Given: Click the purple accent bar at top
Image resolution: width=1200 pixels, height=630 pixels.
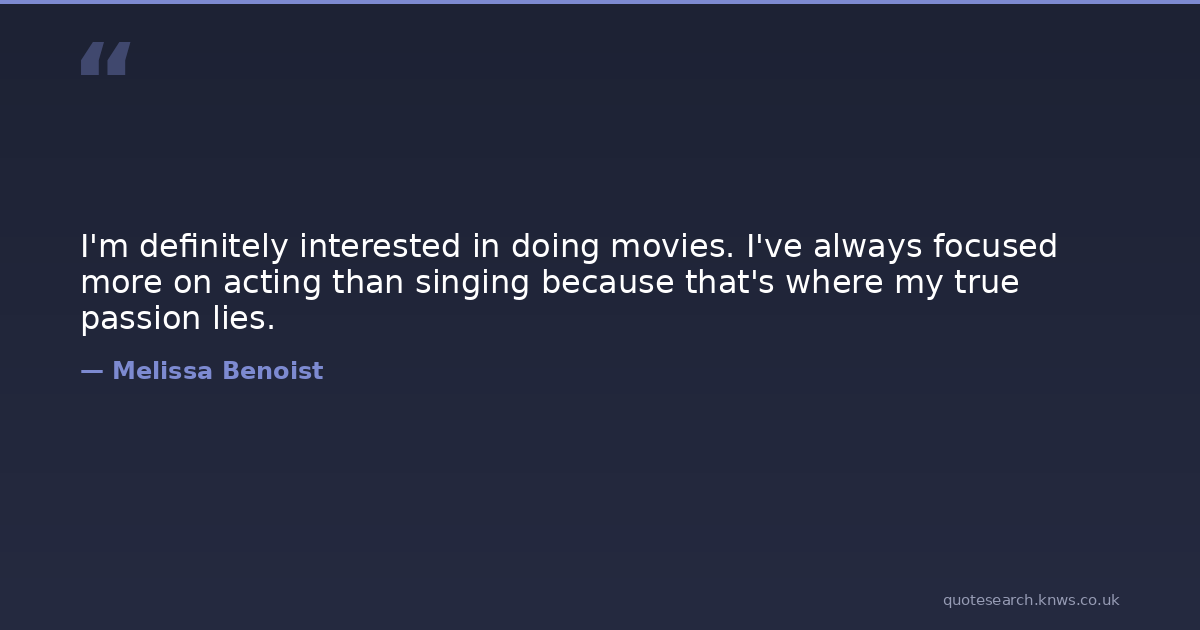Looking at the screenshot, I should click(x=600, y=2).
